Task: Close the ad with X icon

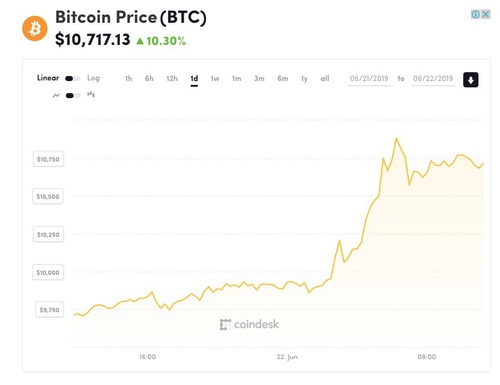Action: (486, 14)
